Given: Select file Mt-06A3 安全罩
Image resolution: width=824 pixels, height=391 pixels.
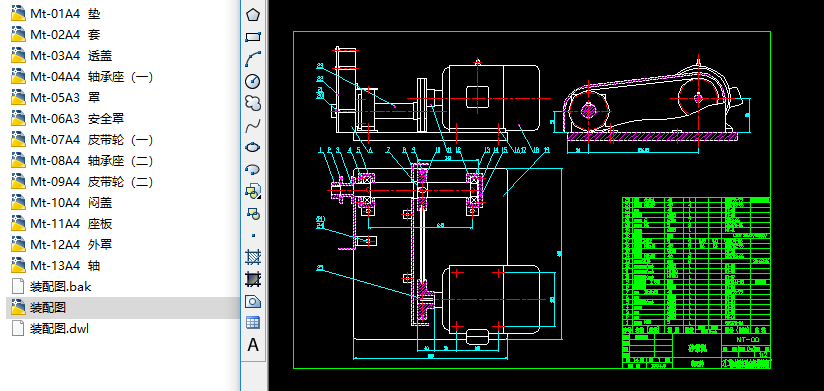Looking at the screenshot, I should (x=67, y=119).
